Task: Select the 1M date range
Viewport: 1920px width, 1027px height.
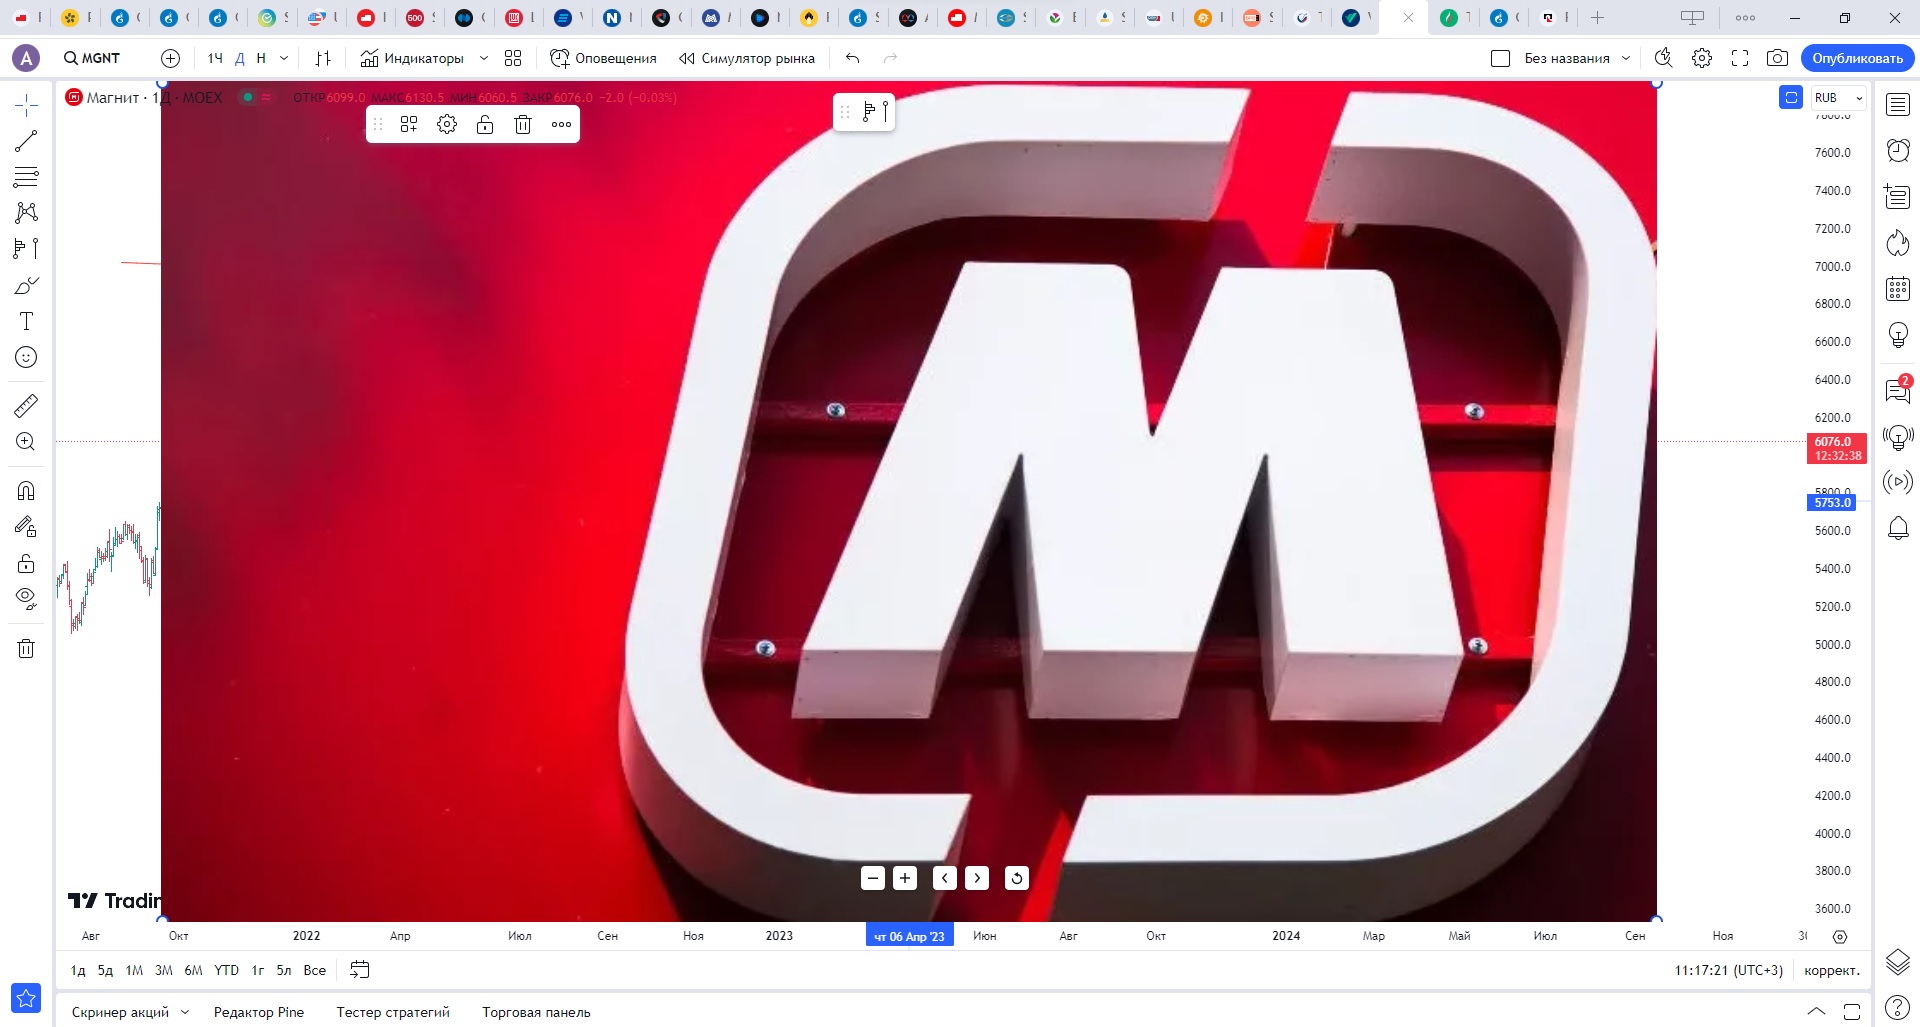Action: [x=134, y=970]
